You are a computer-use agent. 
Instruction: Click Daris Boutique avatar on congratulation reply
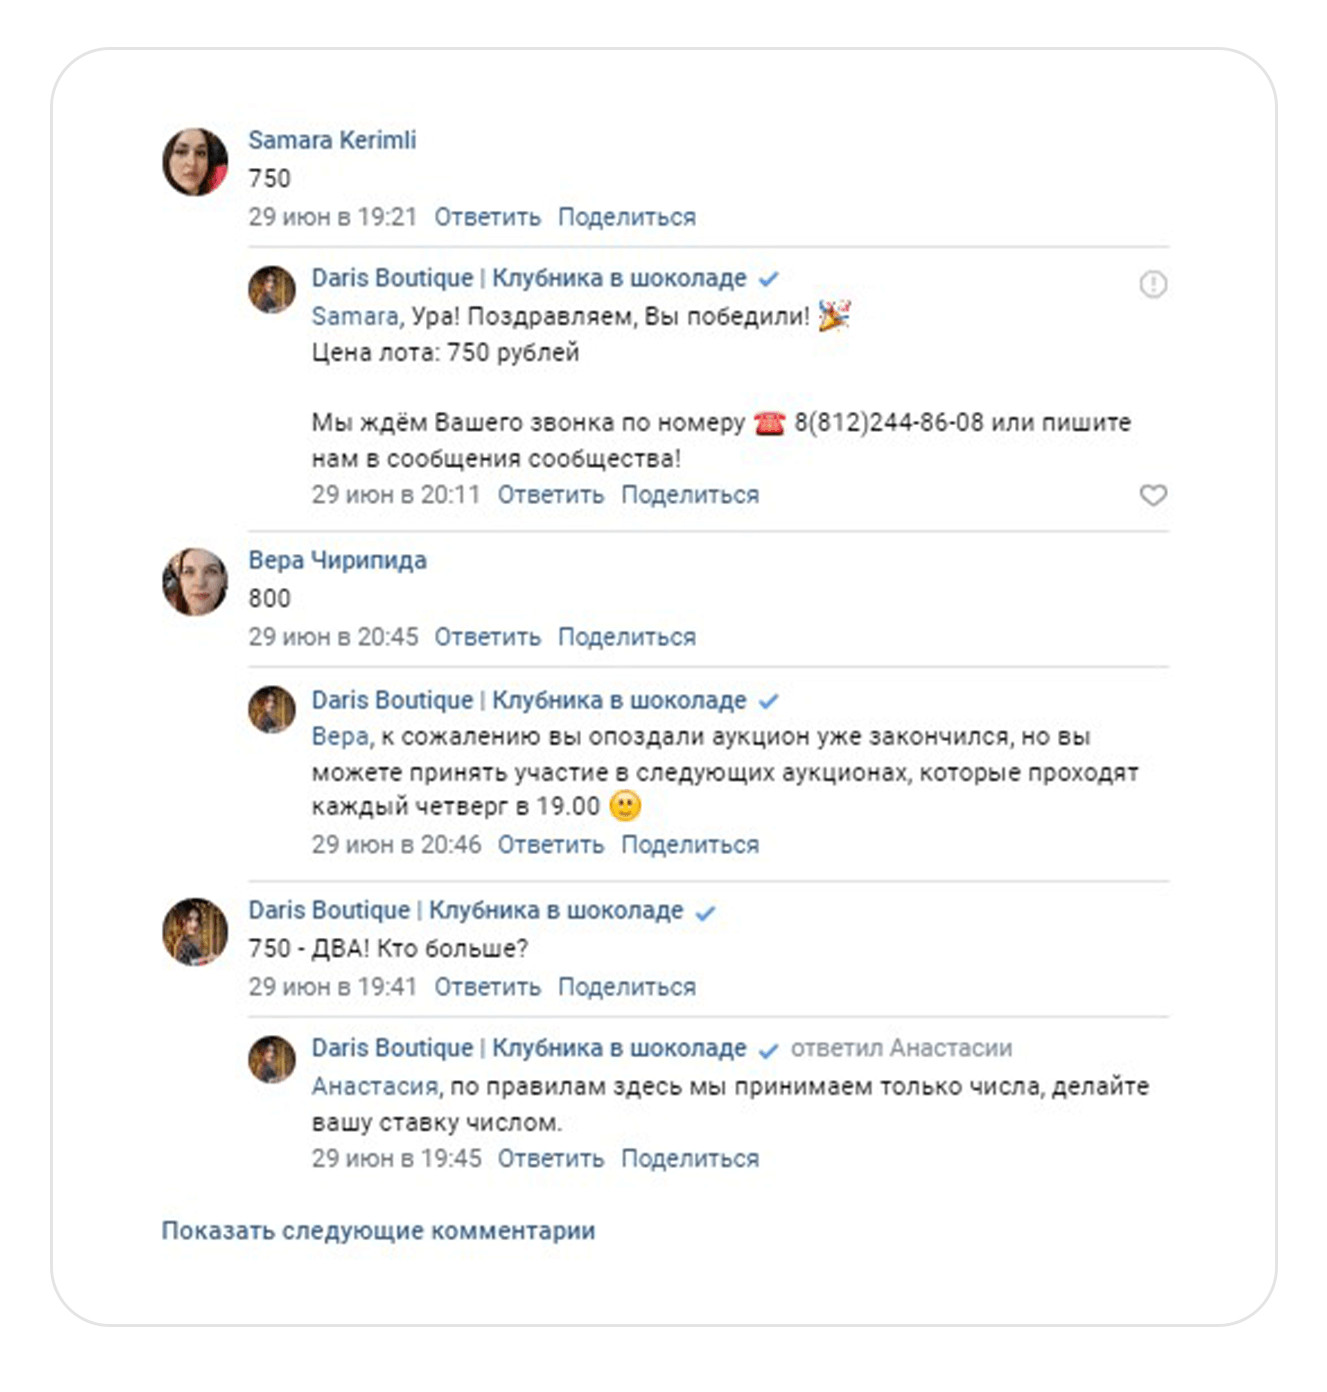pyautogui.click(x=272, y=290)
